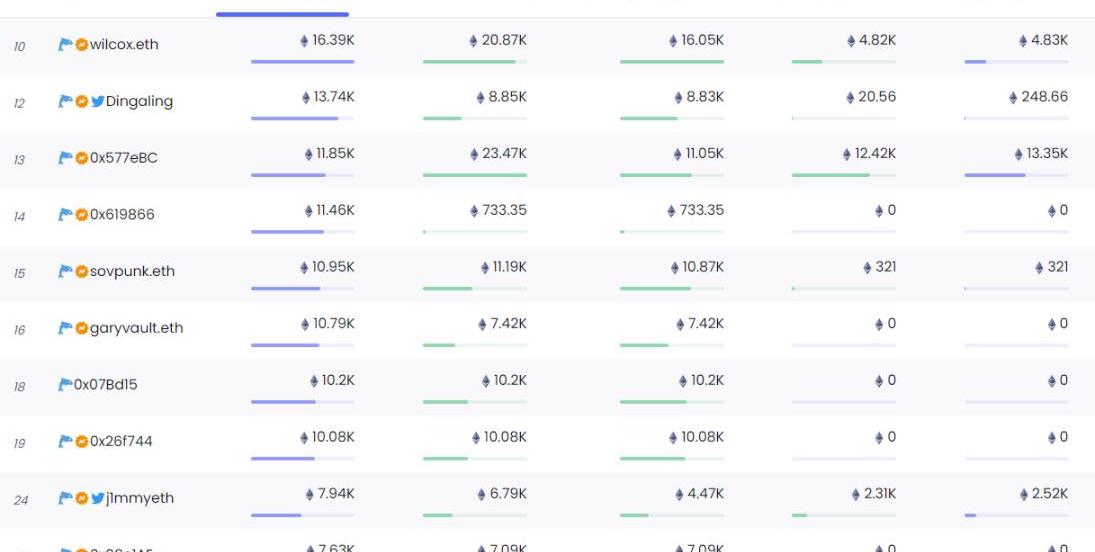This screenshot has height=552, width=1095.
Task: Open the Dingaling trader profile
Action: click(x=139, y=101)
